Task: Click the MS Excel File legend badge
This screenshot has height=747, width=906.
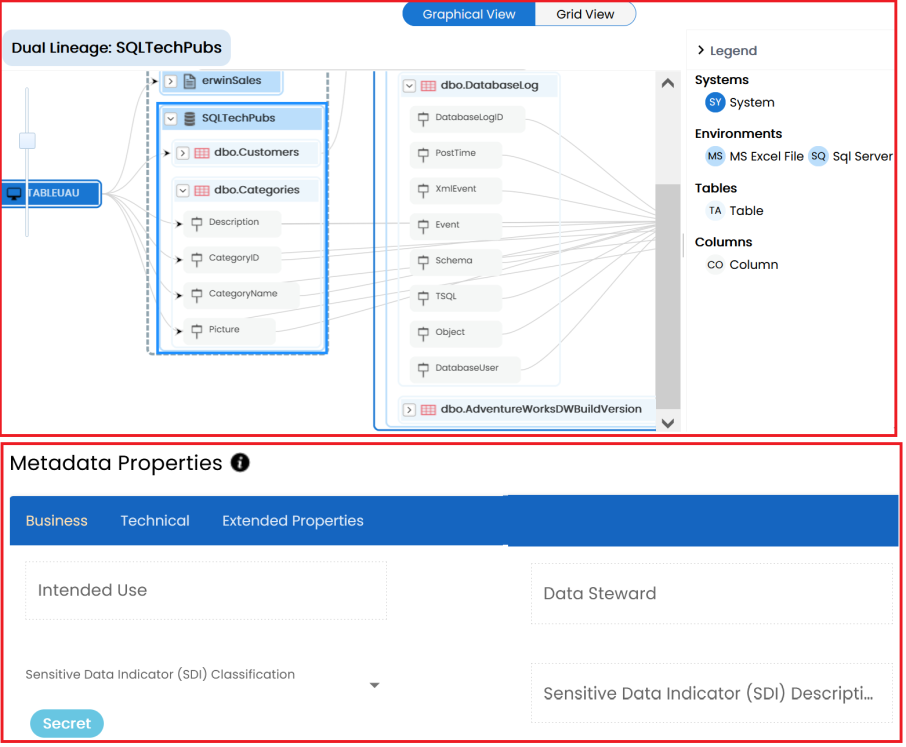Action: point(715,157)
